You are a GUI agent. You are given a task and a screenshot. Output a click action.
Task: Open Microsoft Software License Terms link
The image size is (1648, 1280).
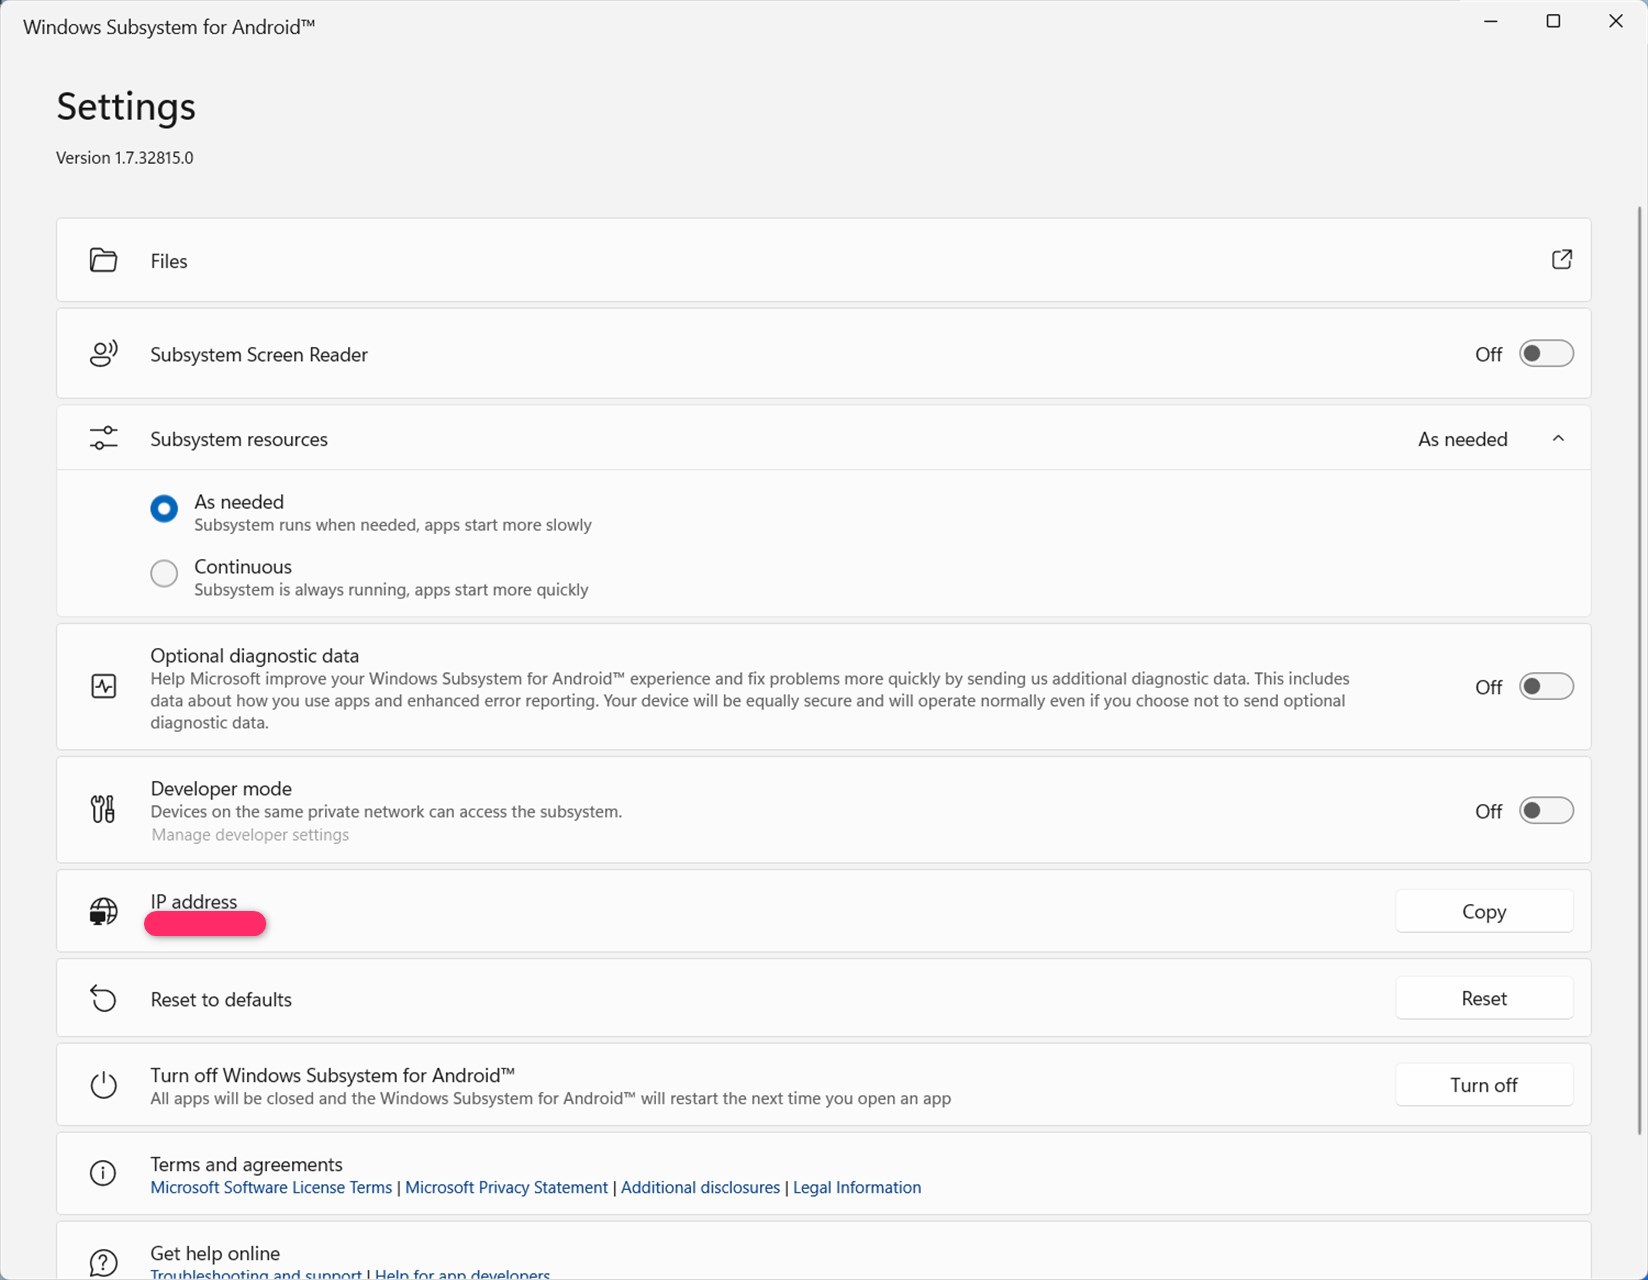[271, 1187]
